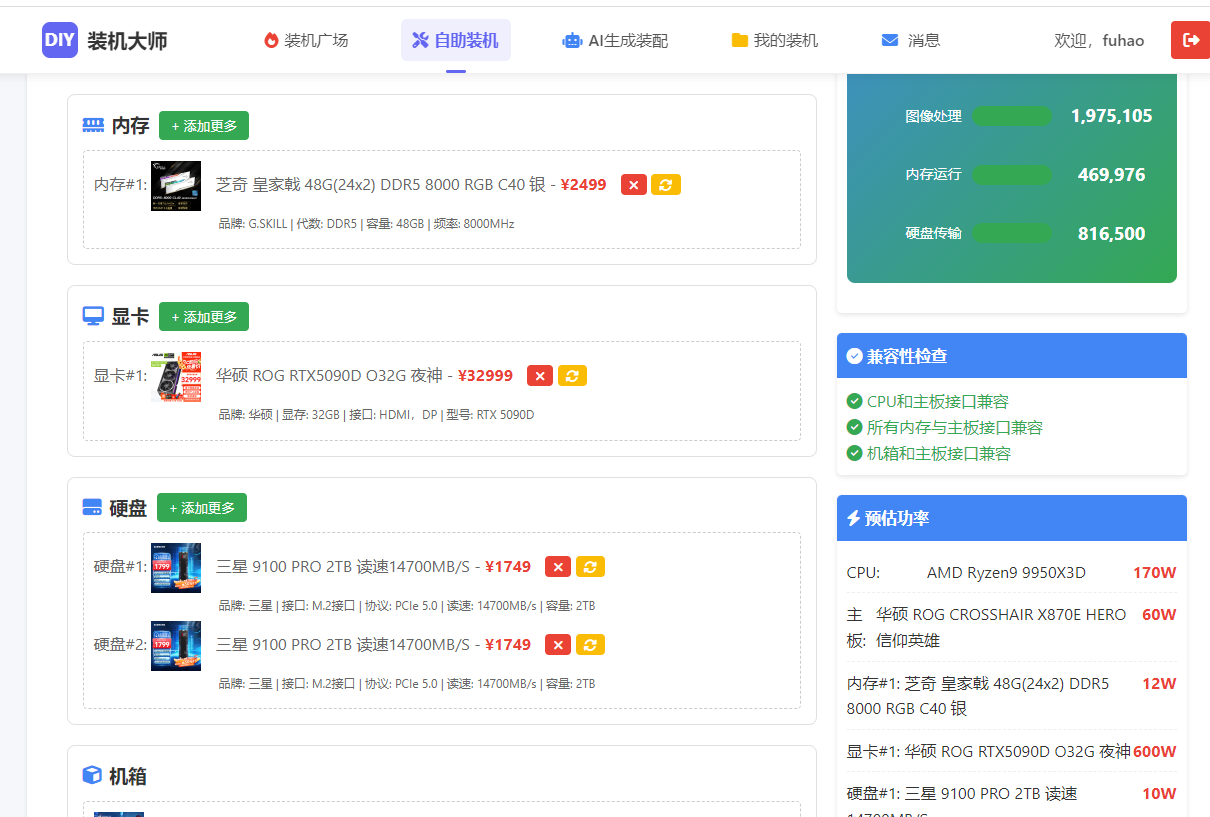Viewport: 1210px width, 817px height.
Task: Replace 硬盘#2 using yellow refresh button
Action: [x=590, y=645]
